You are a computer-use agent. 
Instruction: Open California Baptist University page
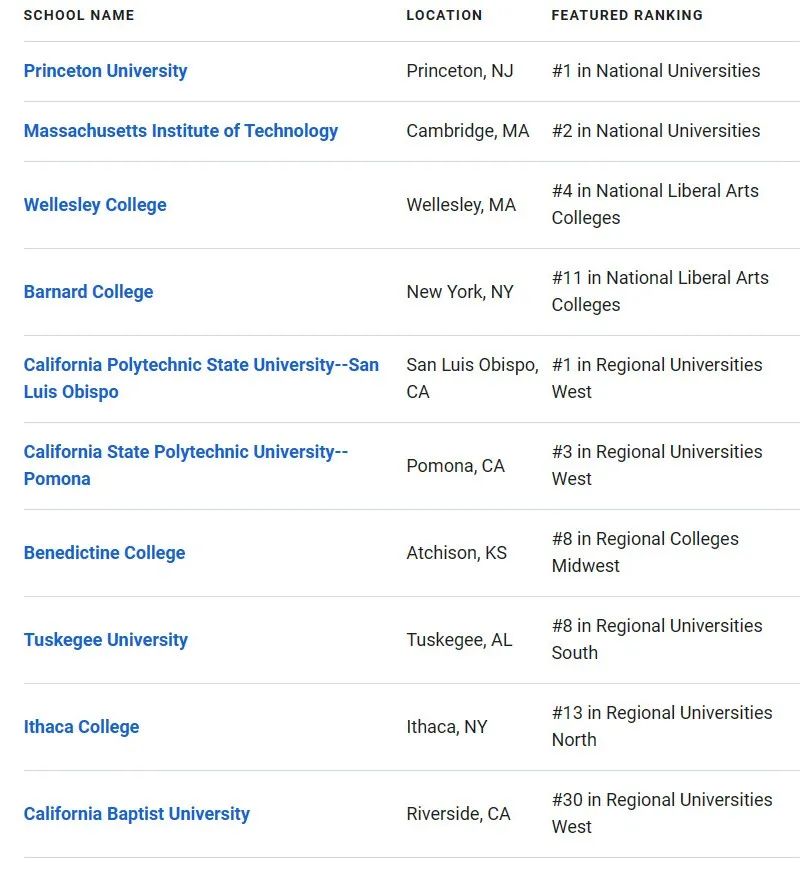136,814
